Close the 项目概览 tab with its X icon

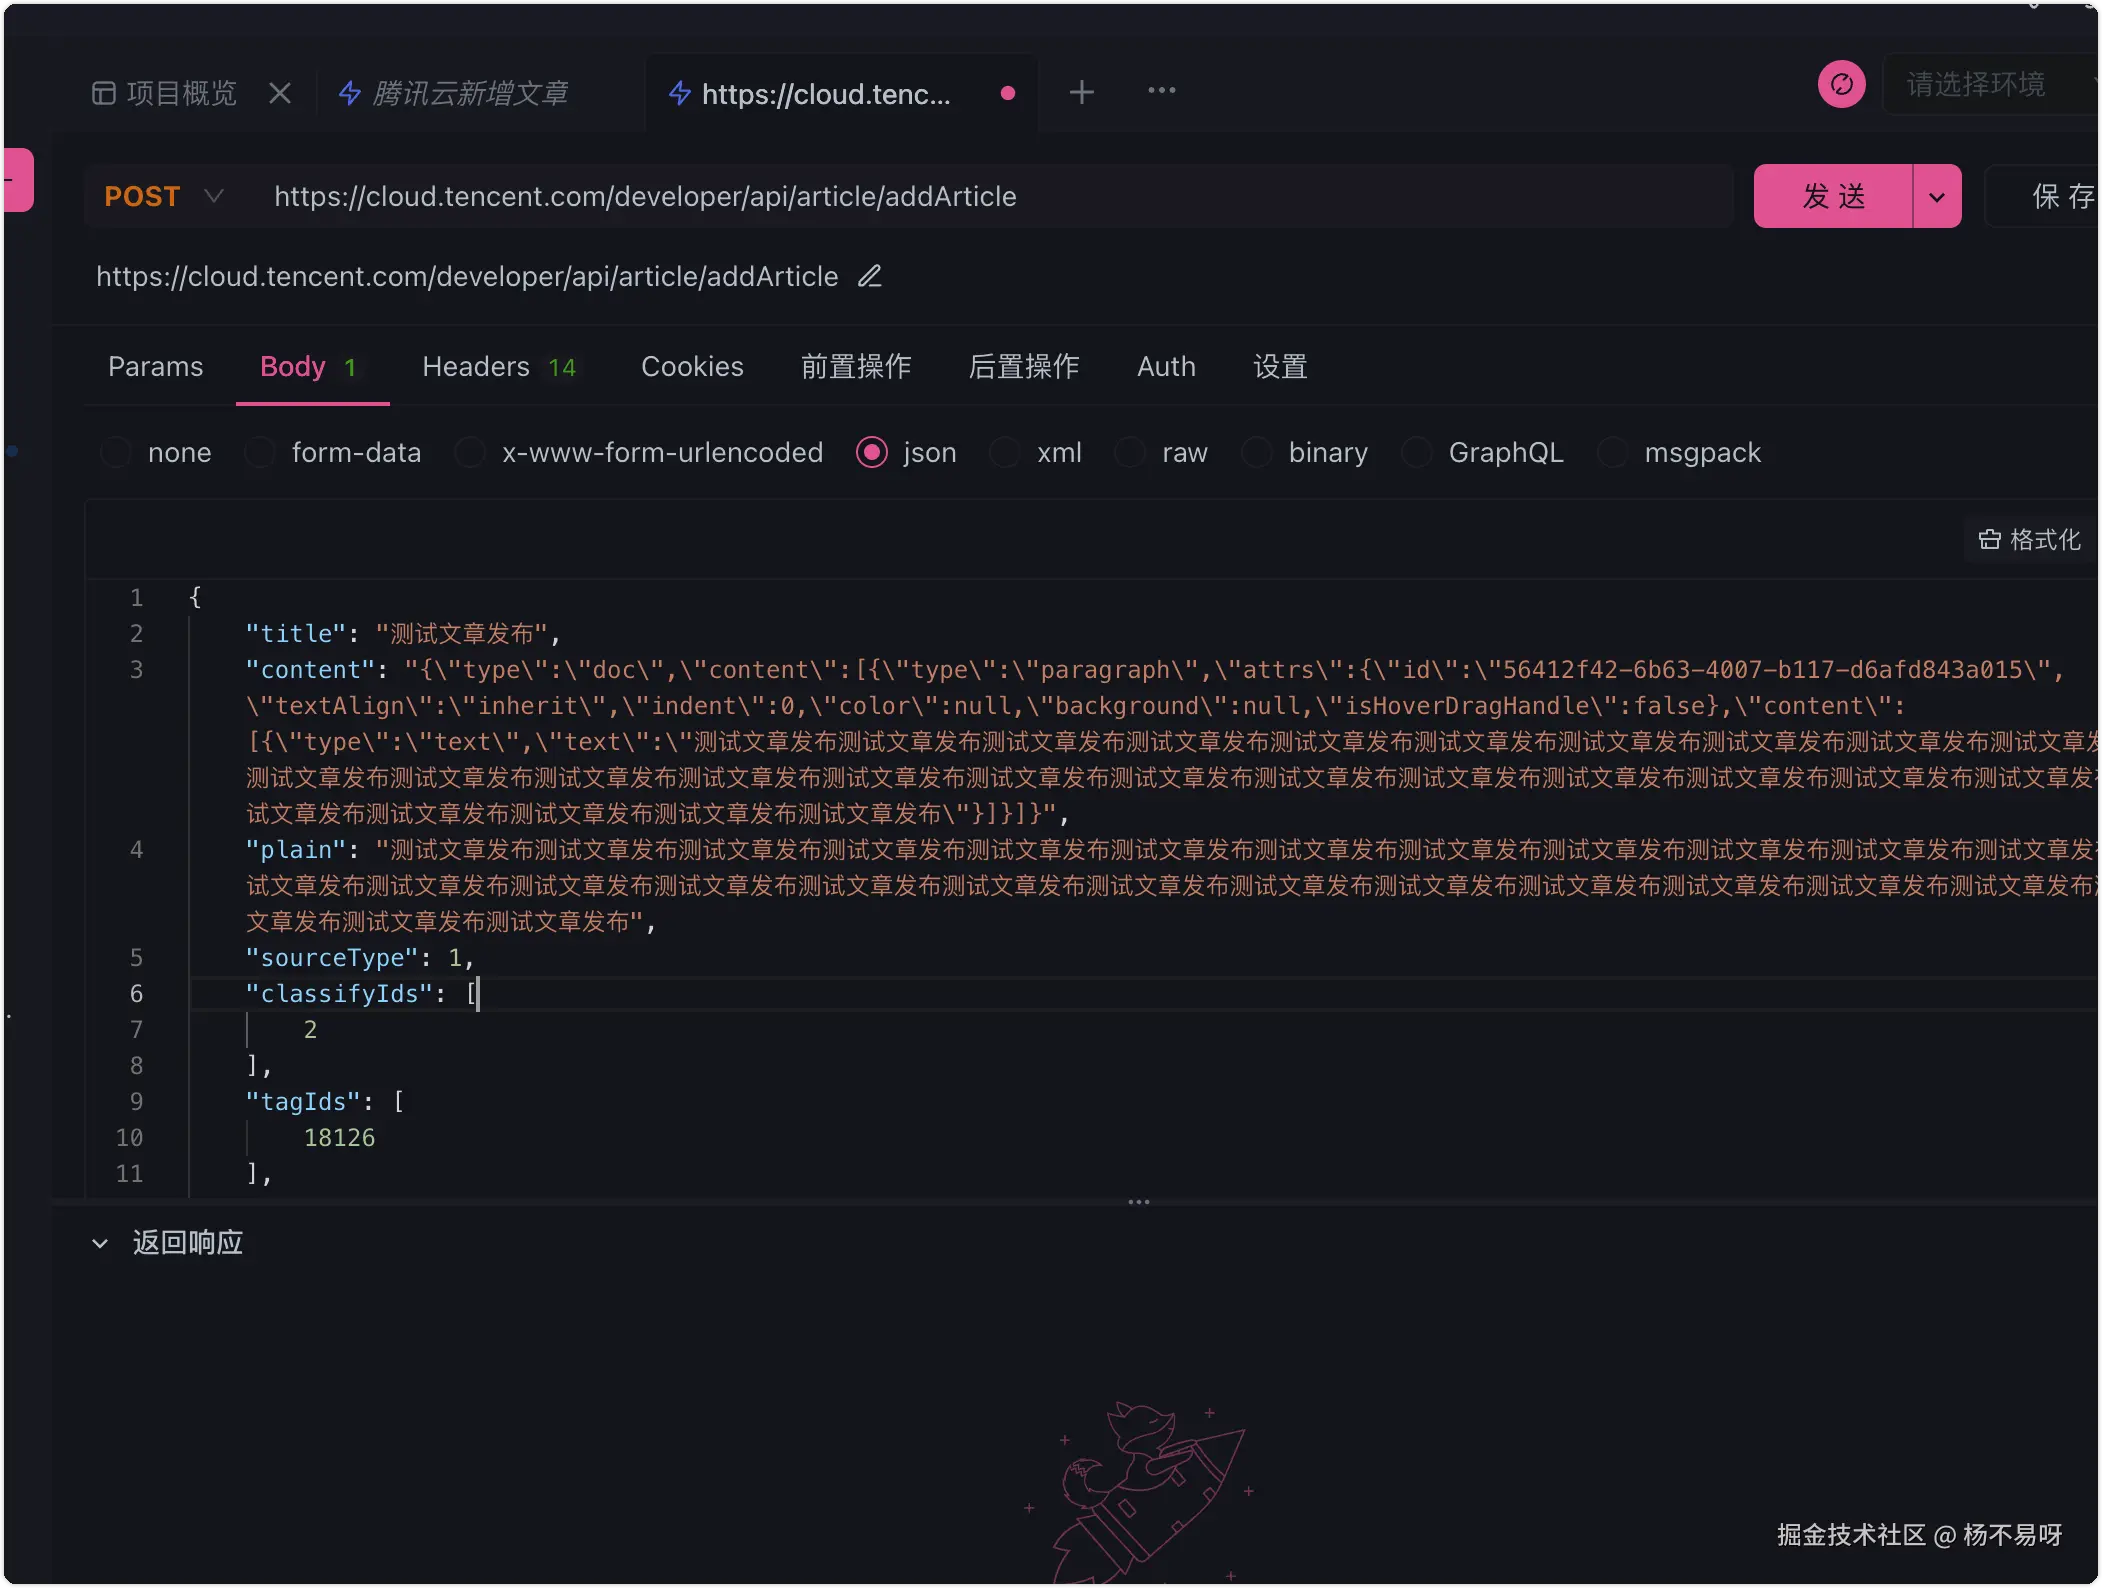coord(280,93)
